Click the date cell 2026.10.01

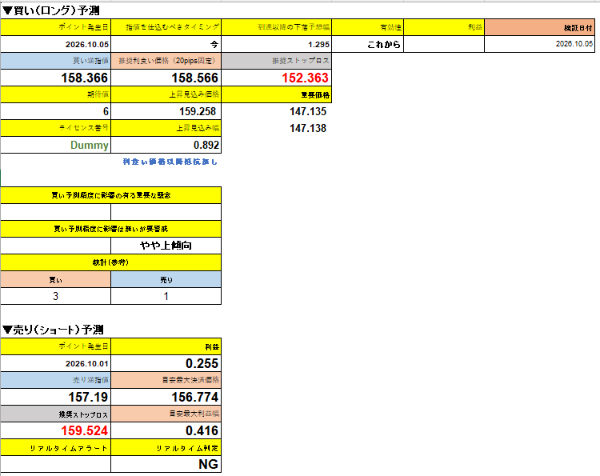(x=55, y=363)
